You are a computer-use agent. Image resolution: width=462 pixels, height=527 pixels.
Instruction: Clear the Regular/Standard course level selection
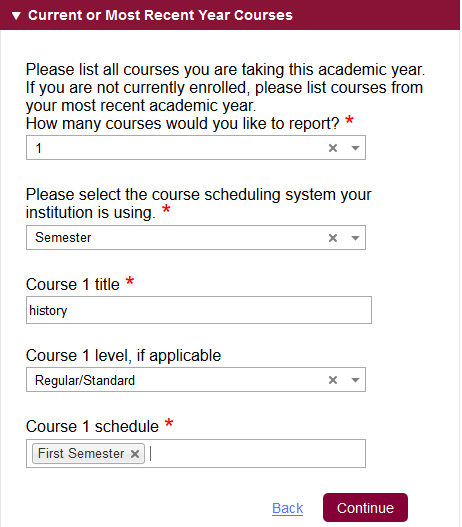click(333, 380)
